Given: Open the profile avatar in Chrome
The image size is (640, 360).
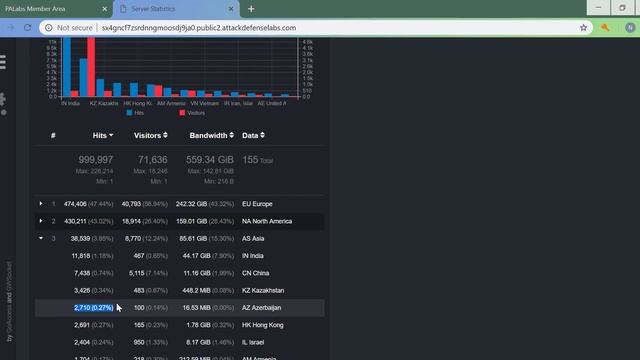Looking at the screenshot, I should (630, 28).
